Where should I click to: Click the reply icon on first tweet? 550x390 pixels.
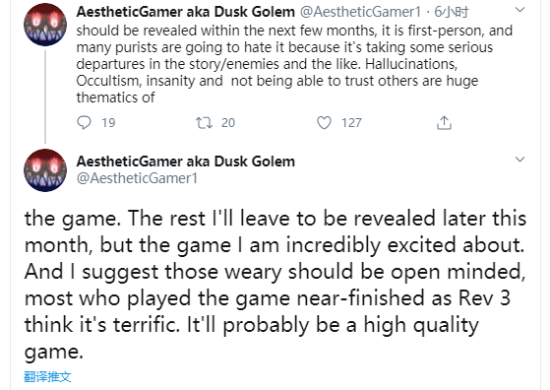(84, 122)
